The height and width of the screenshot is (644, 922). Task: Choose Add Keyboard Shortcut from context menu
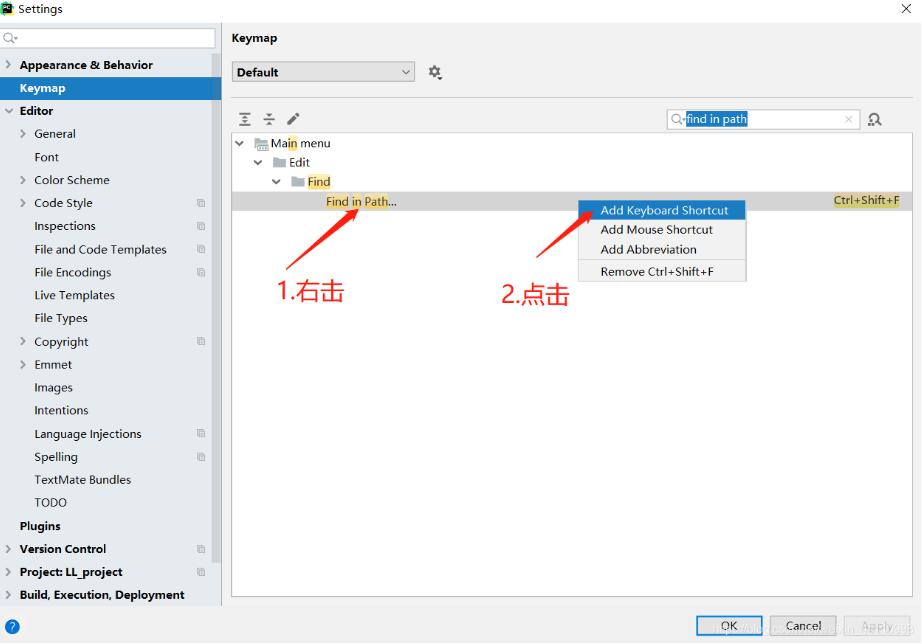click(662, 211)
